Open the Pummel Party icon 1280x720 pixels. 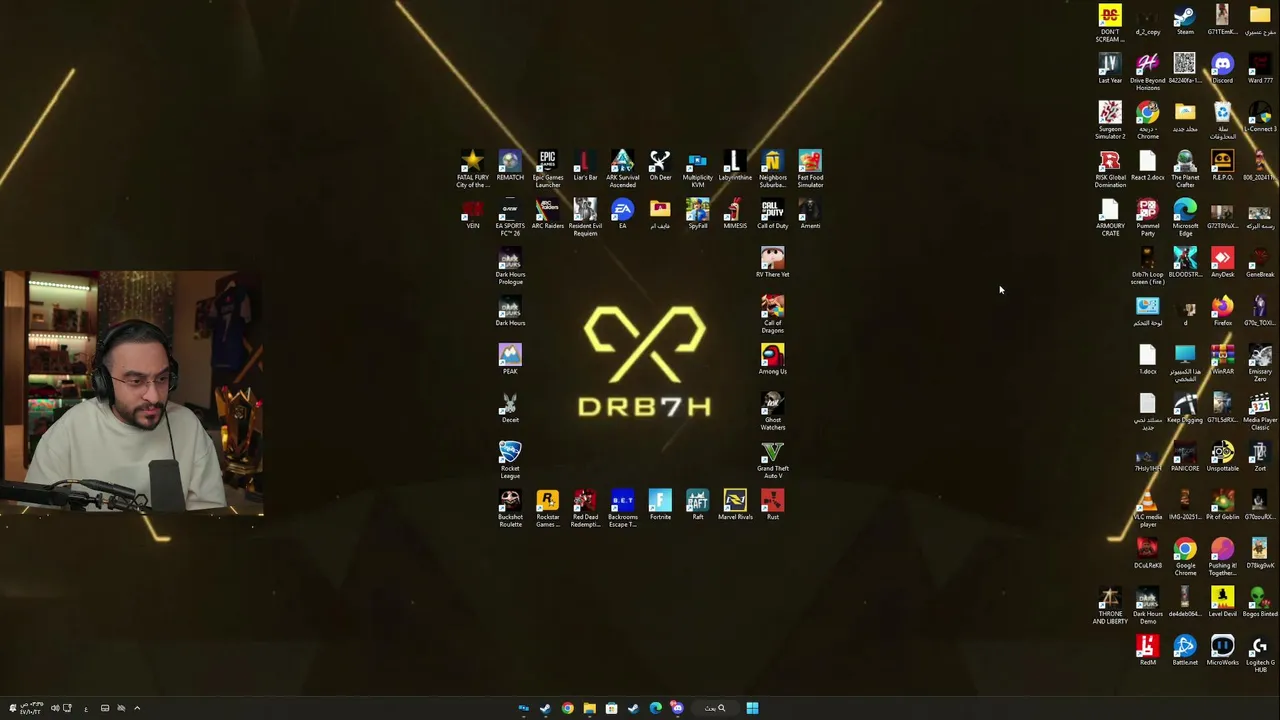pyautogui.click(x=1147, y=218)
